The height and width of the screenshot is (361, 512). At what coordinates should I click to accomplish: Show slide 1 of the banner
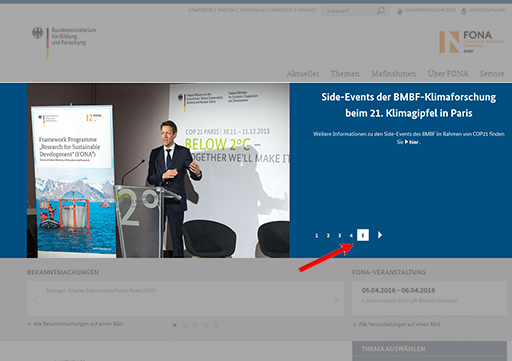point(317,235)
